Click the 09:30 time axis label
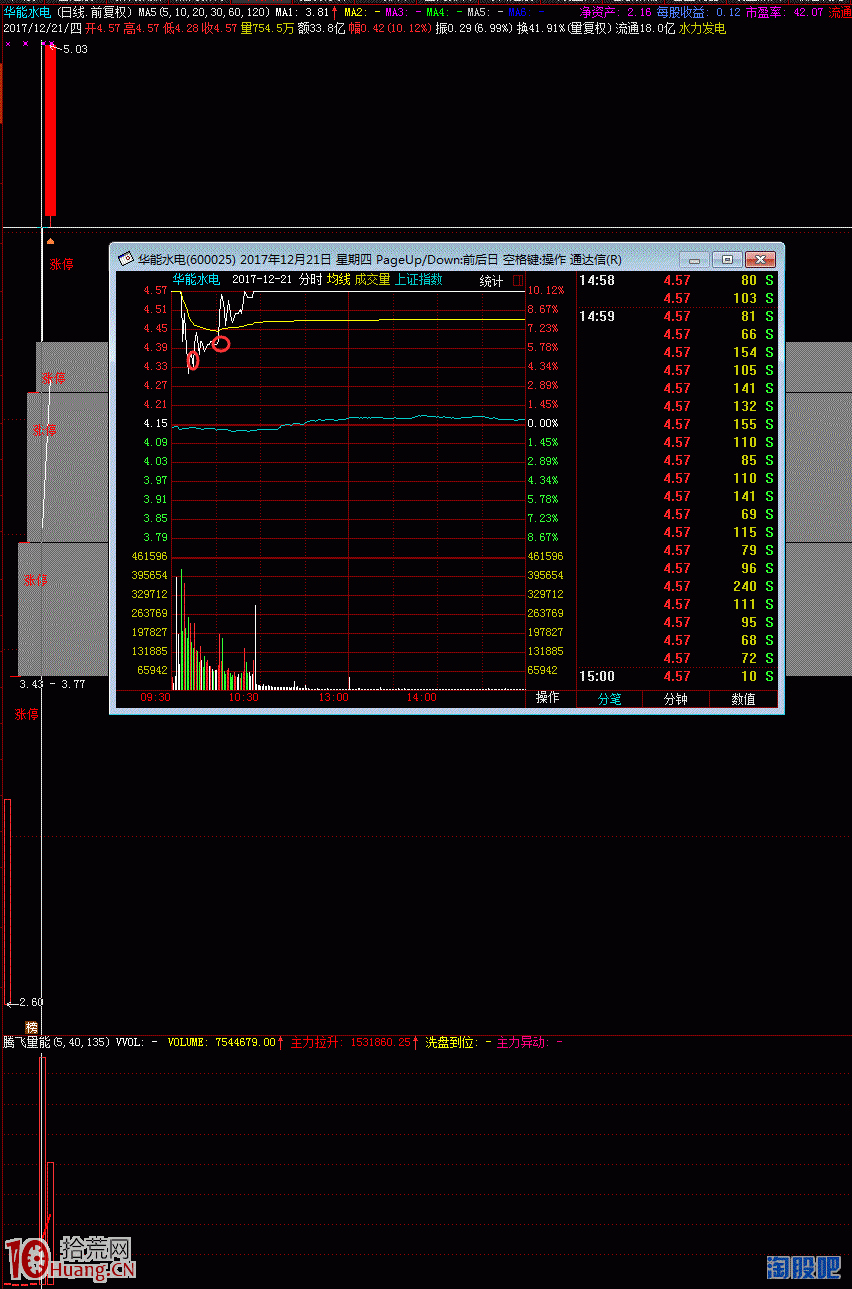This screenshot has height=1289, width=852. click(155, 698)
